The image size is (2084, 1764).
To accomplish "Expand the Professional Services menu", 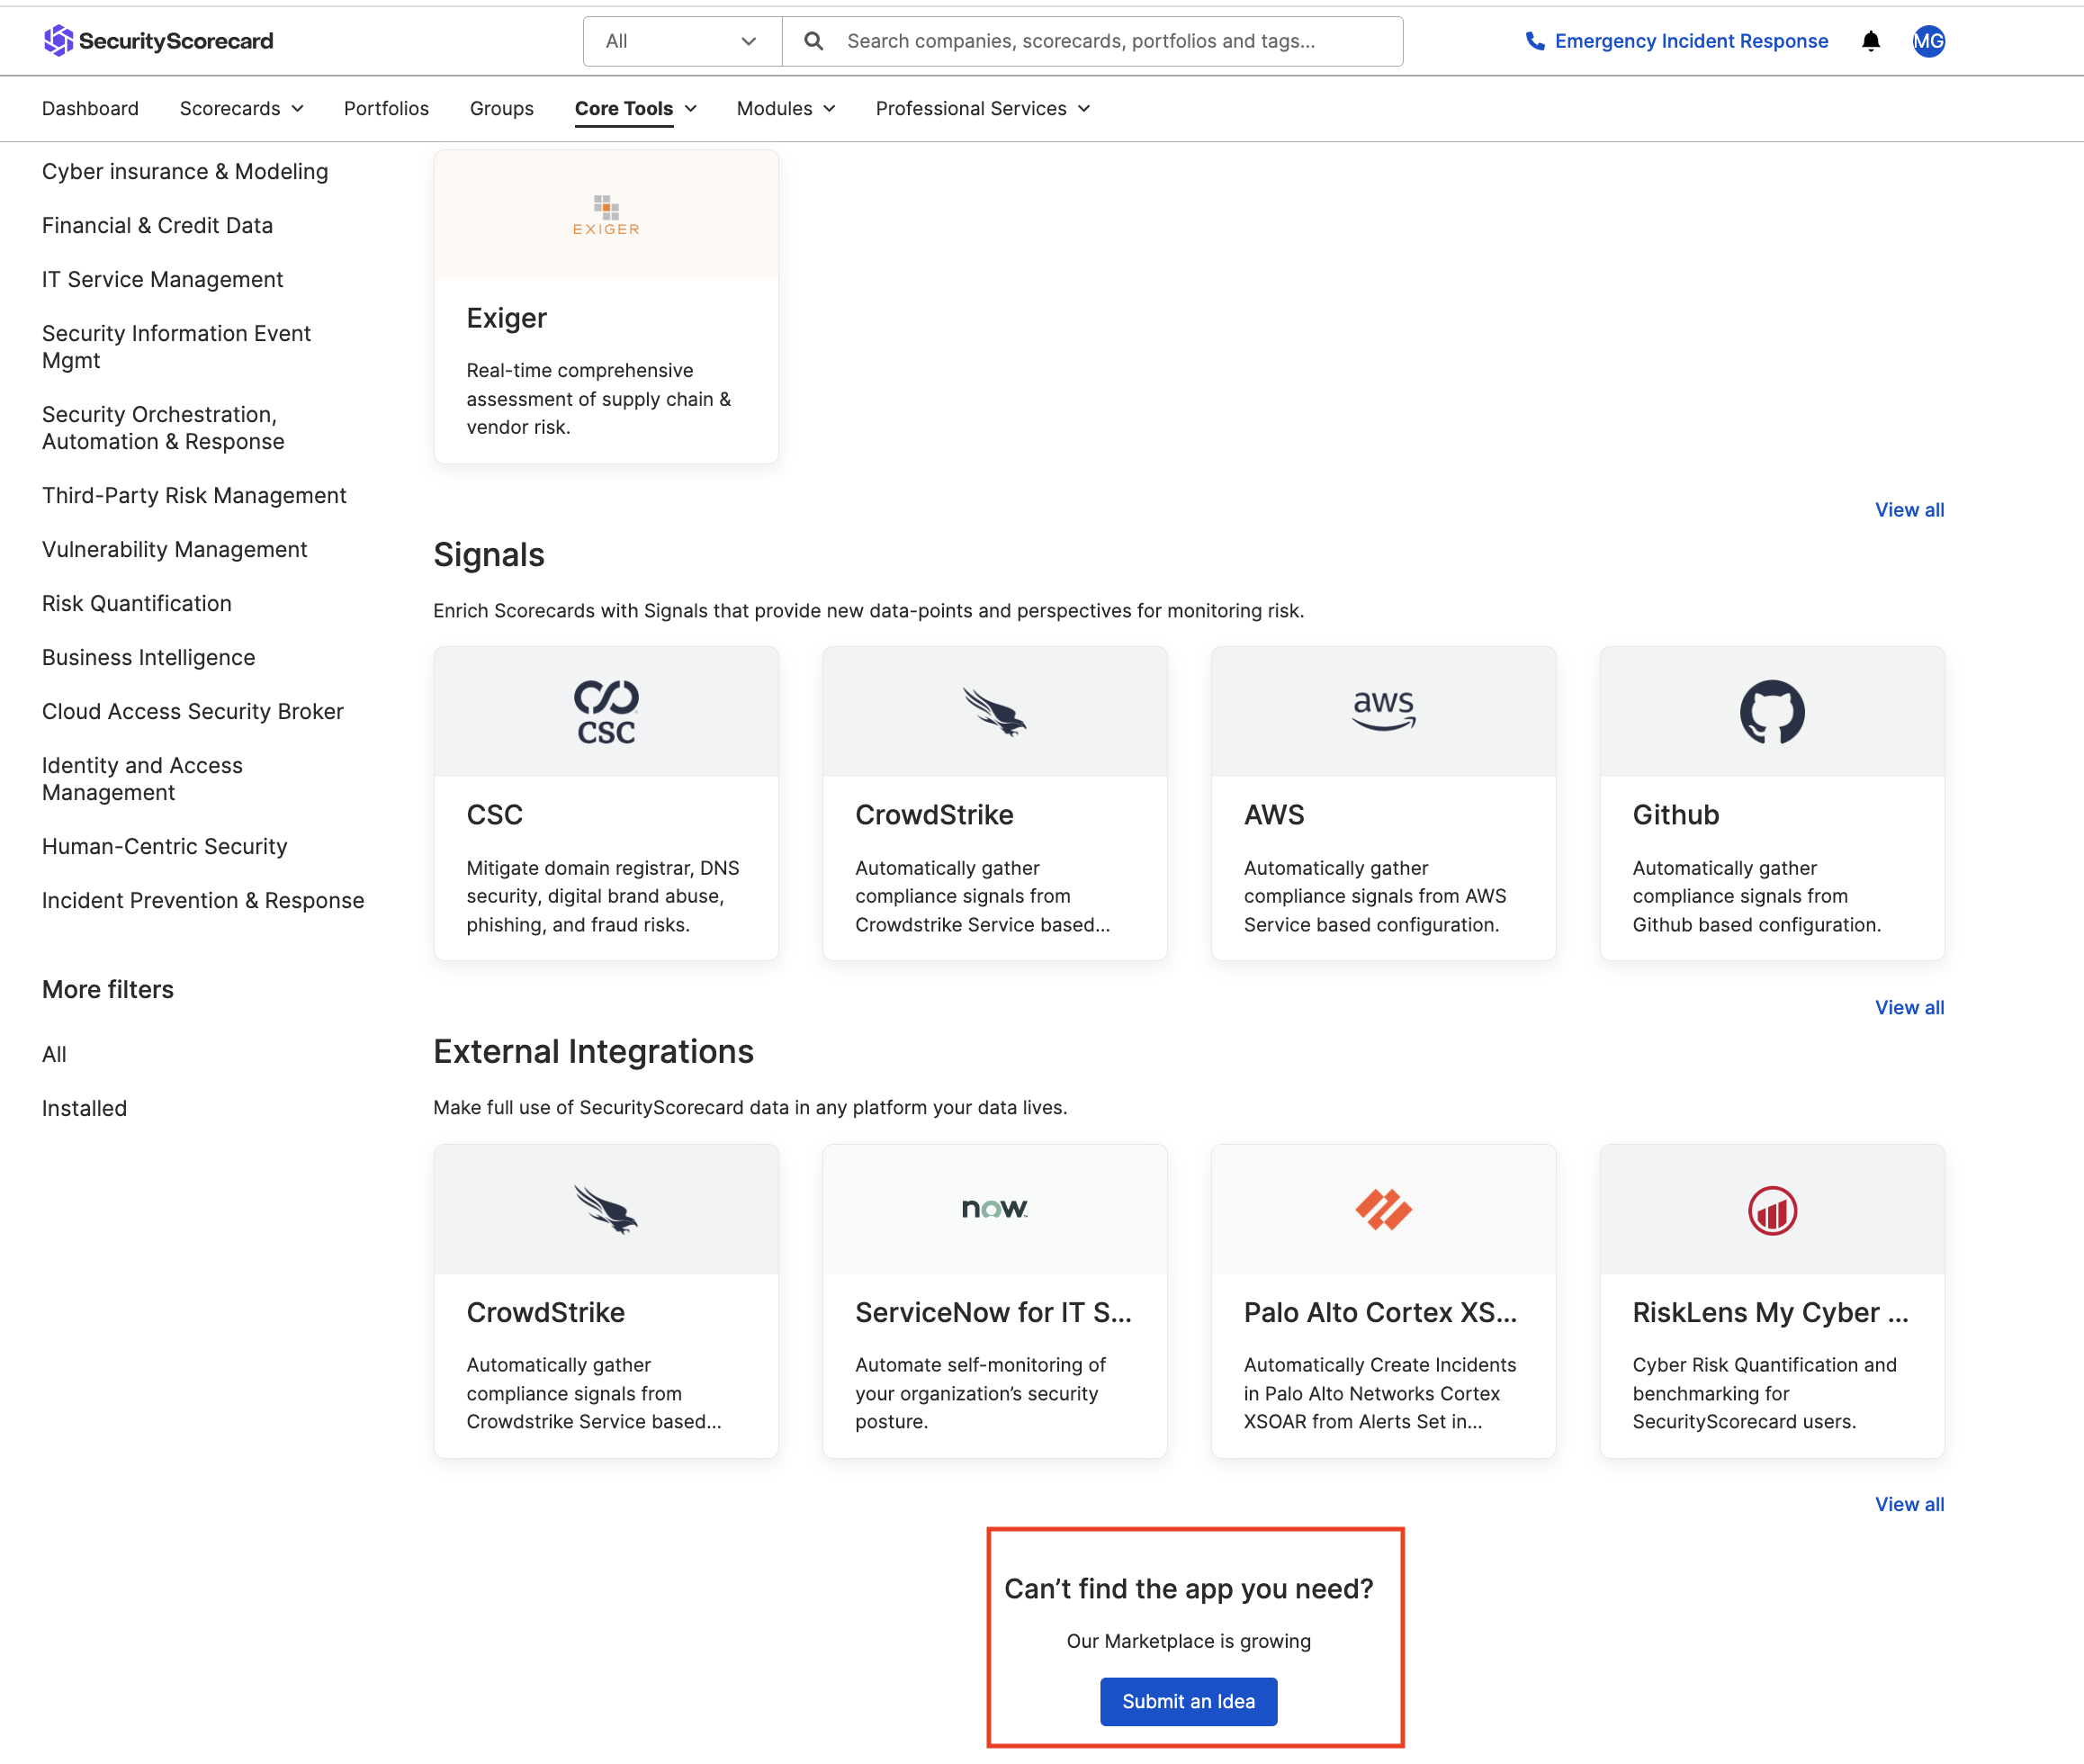I will tap(983, 108).
